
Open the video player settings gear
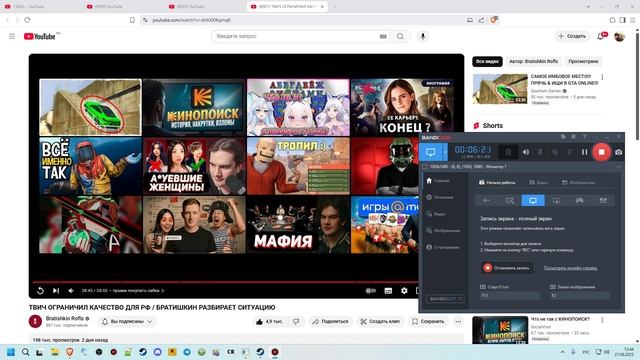[x=404, y=291]
